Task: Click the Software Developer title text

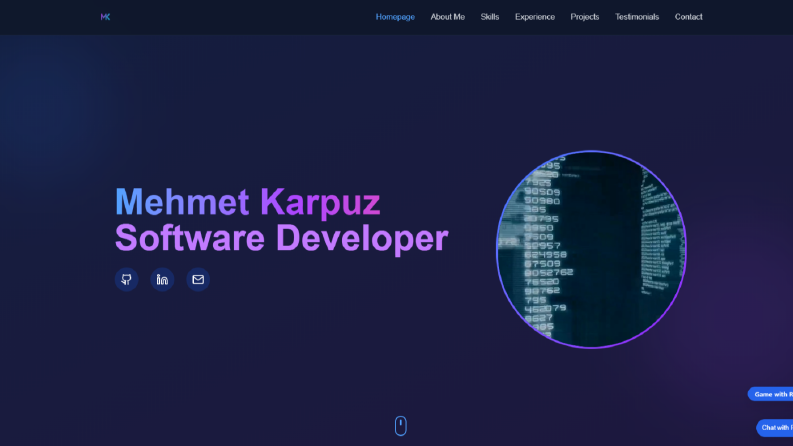Action: pos(282,238)
